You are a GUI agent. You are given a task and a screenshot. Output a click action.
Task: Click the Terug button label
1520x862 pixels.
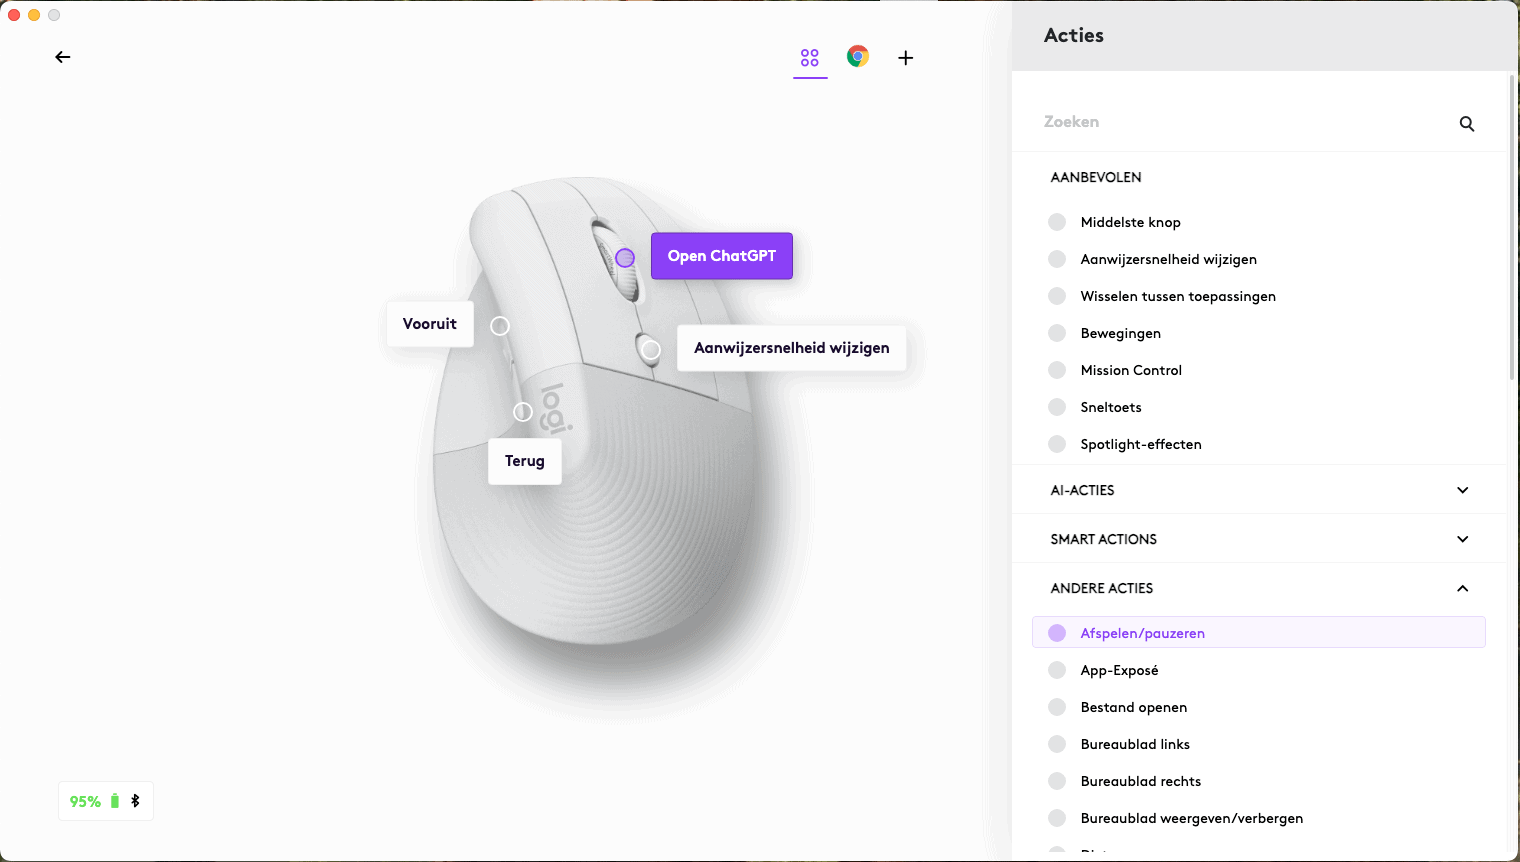tap(524, 461)
